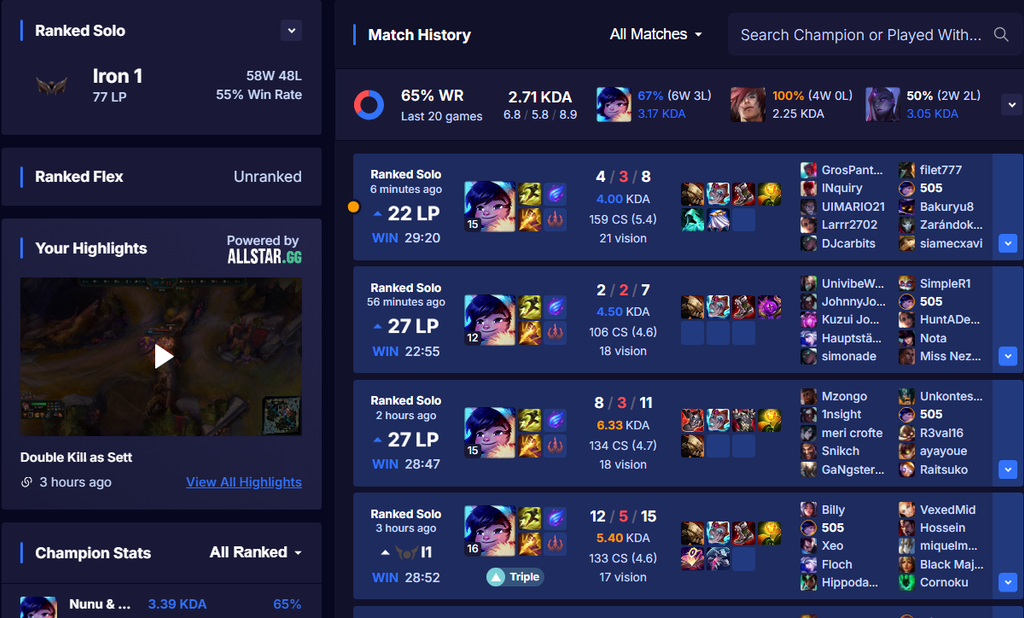Click the Triple kill badge

pyautogui.click(x=515, y=577)
